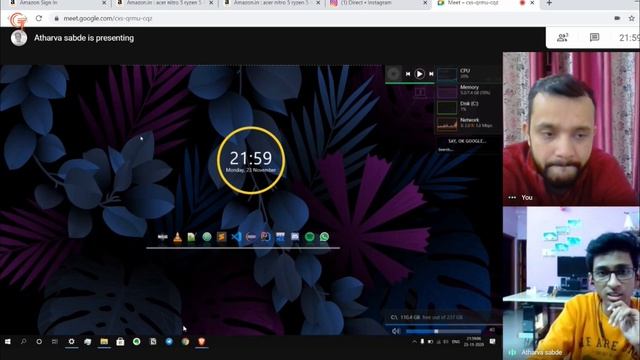Open the pink P app icon in dock

coord(265,237)
